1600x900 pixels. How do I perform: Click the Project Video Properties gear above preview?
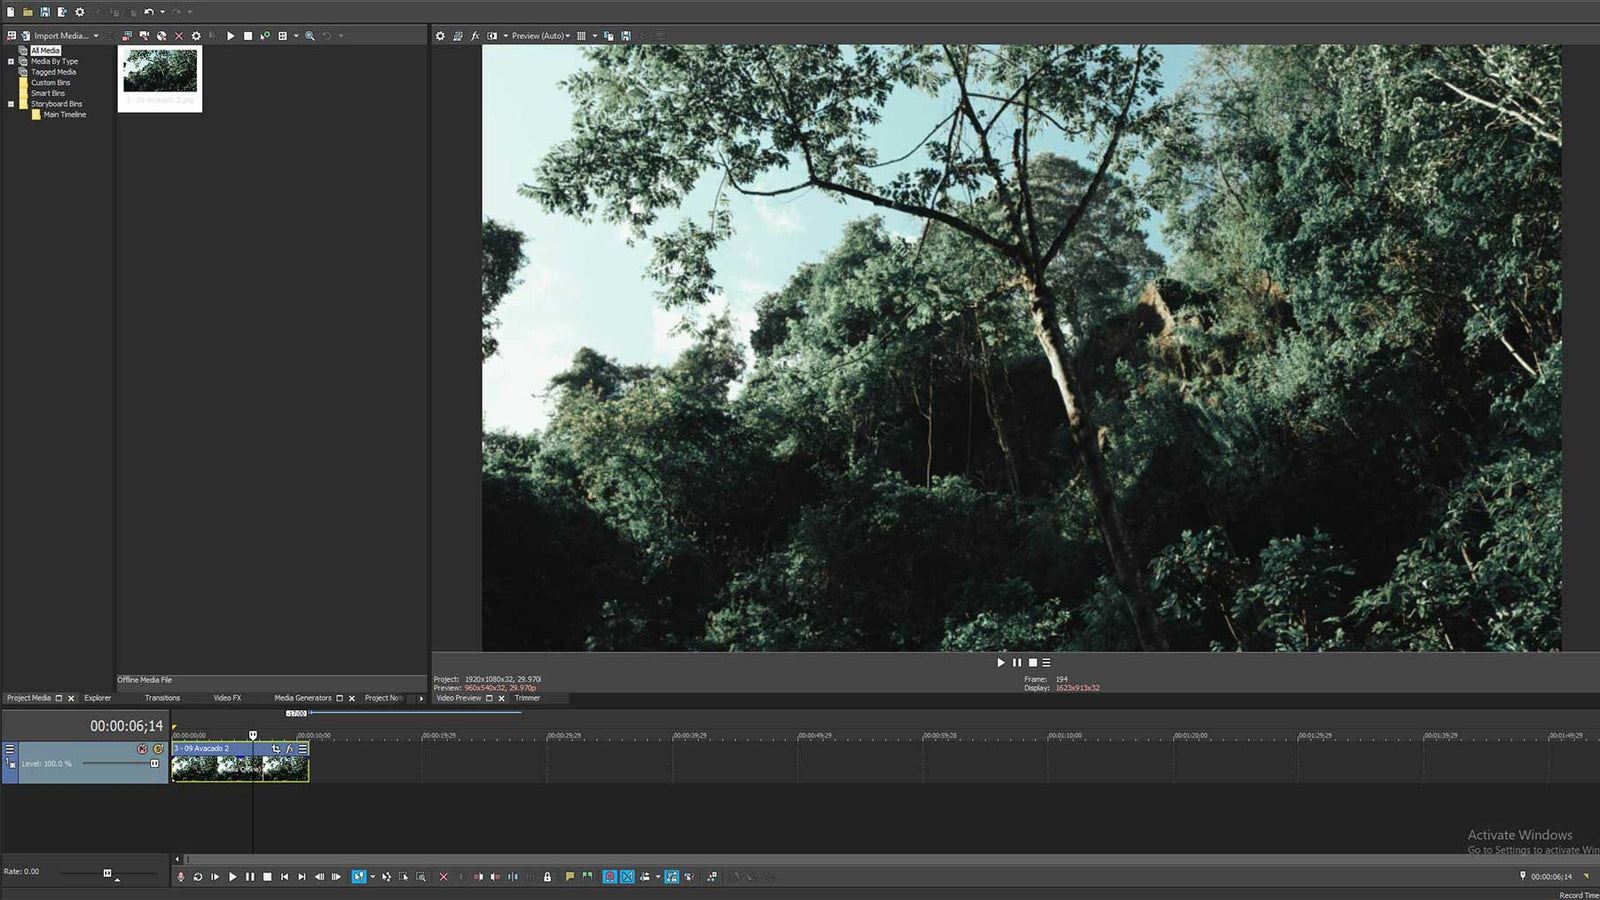[x=439, y=35]
